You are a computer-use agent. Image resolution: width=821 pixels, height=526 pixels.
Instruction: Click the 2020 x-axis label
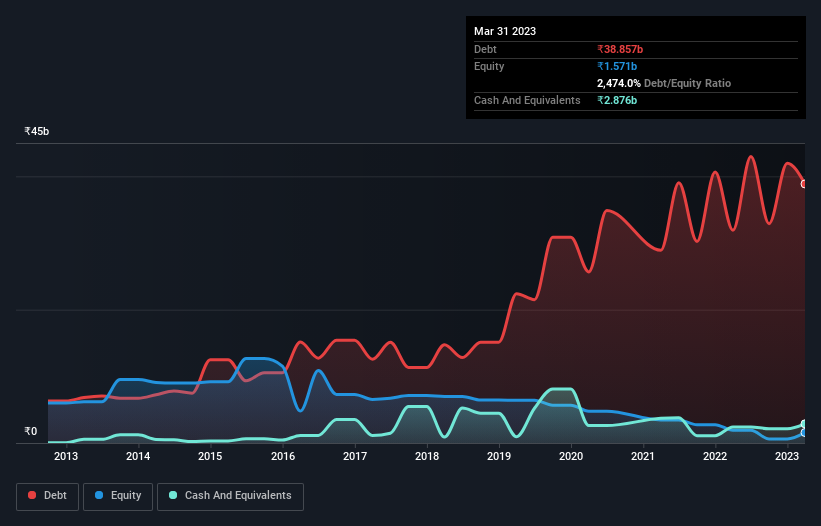click(571, 456)
